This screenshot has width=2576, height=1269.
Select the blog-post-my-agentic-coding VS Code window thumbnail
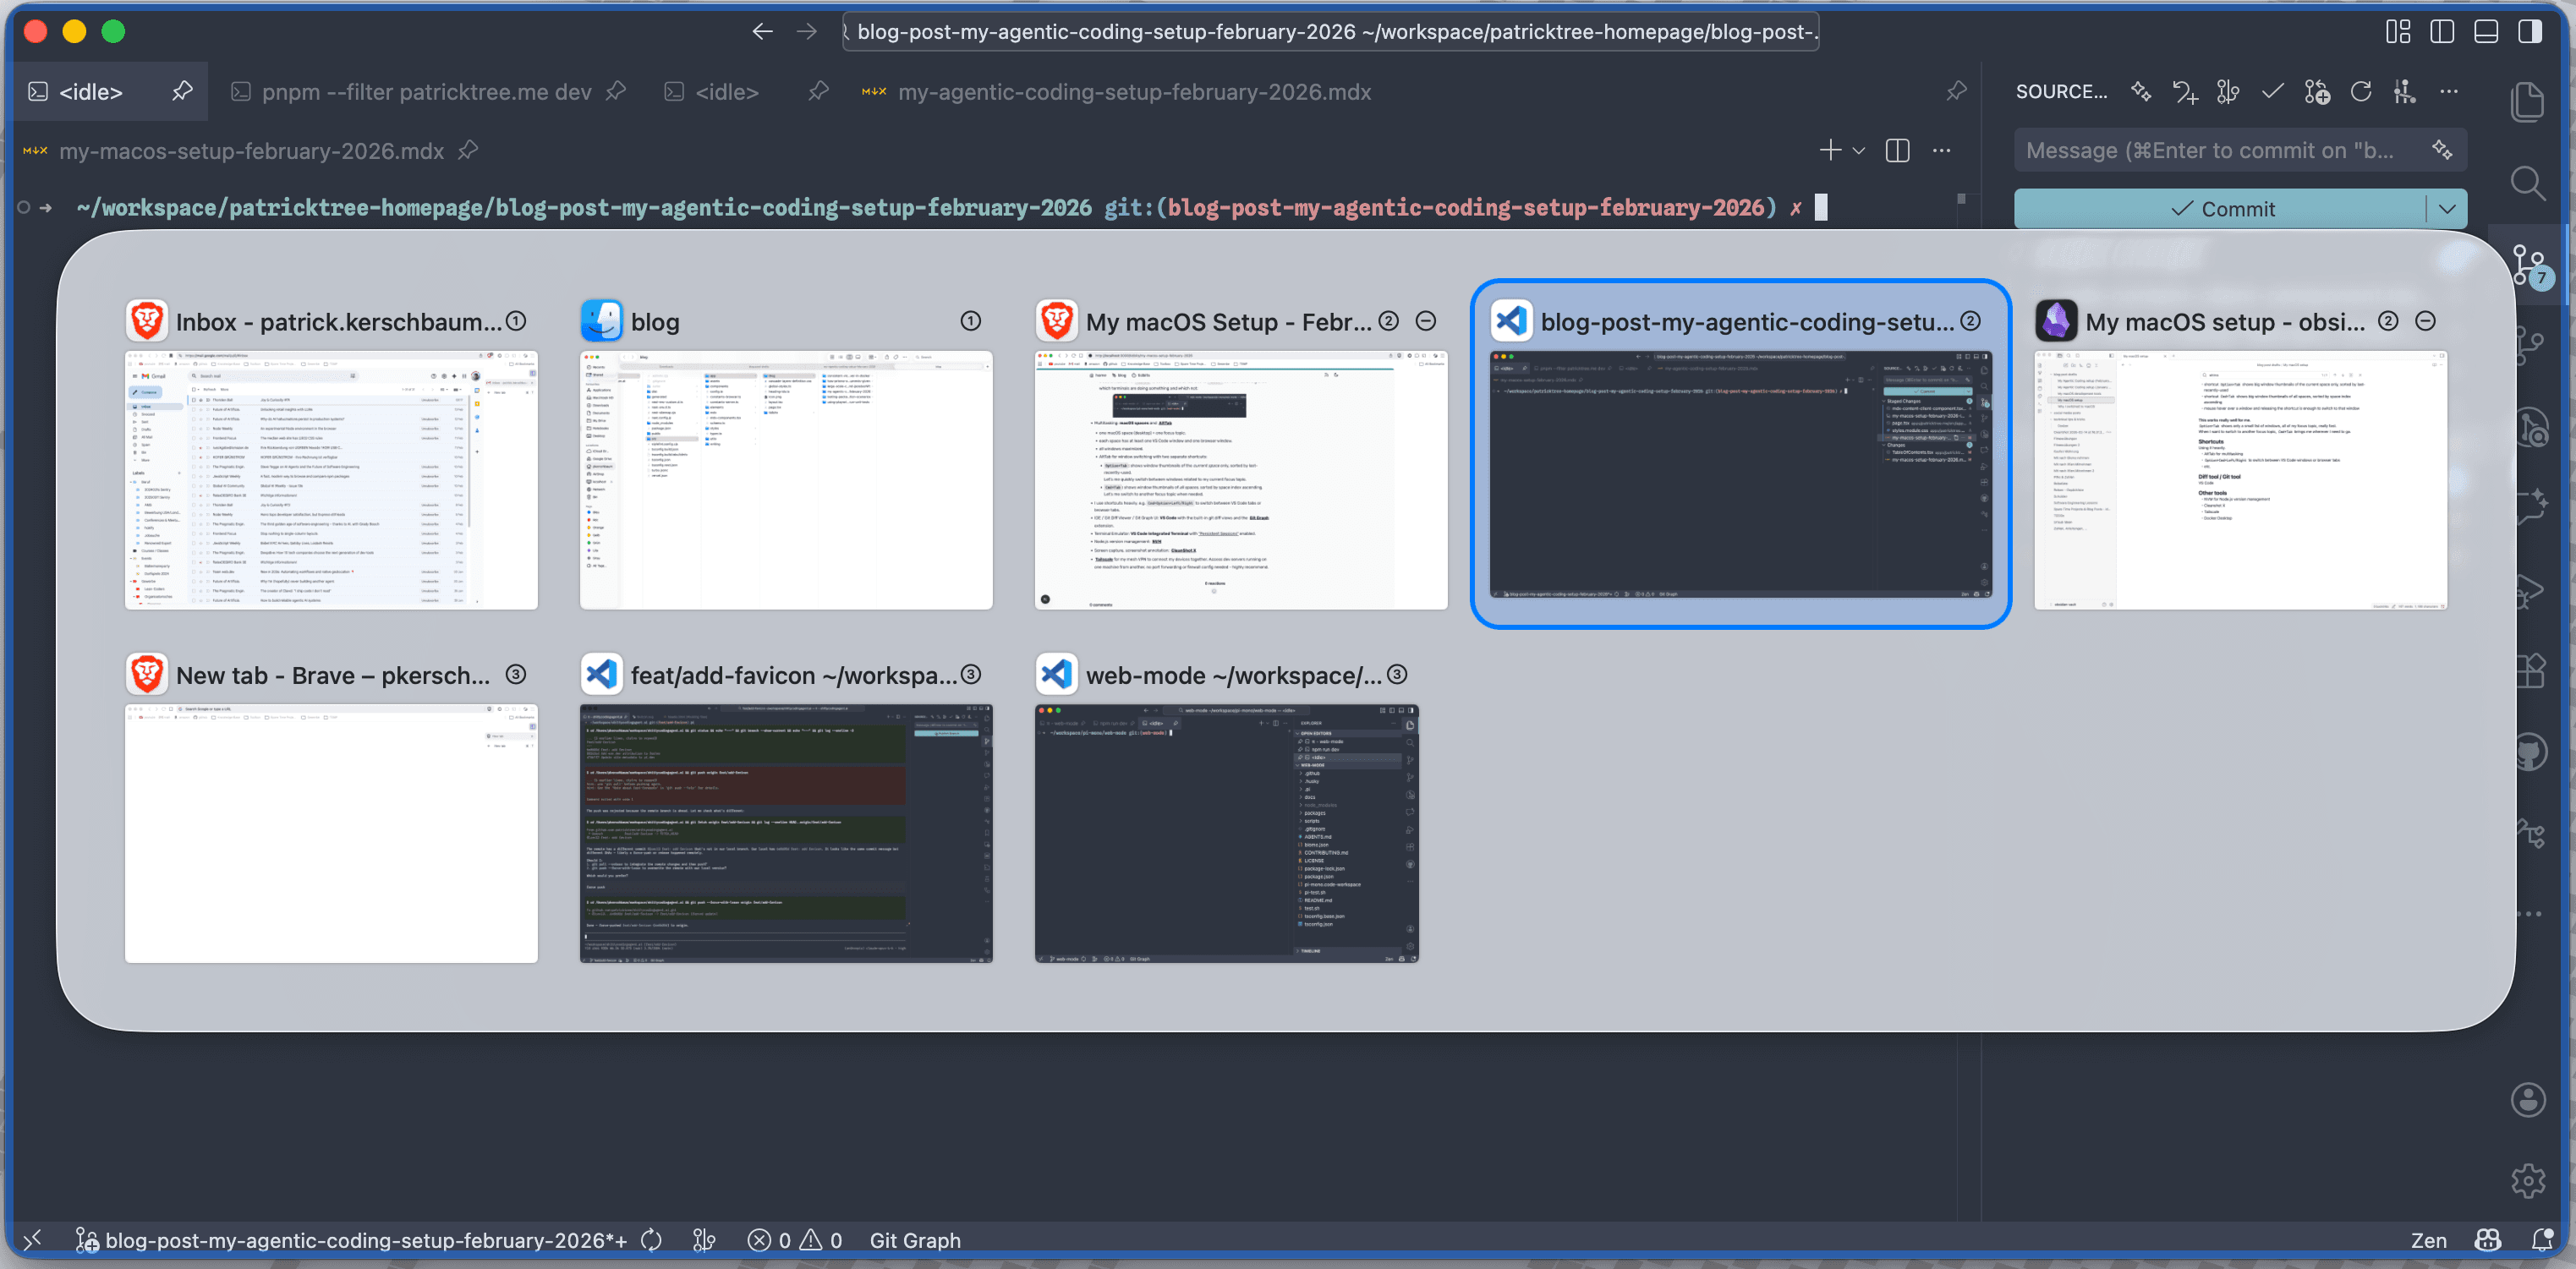pos(1740,474)
